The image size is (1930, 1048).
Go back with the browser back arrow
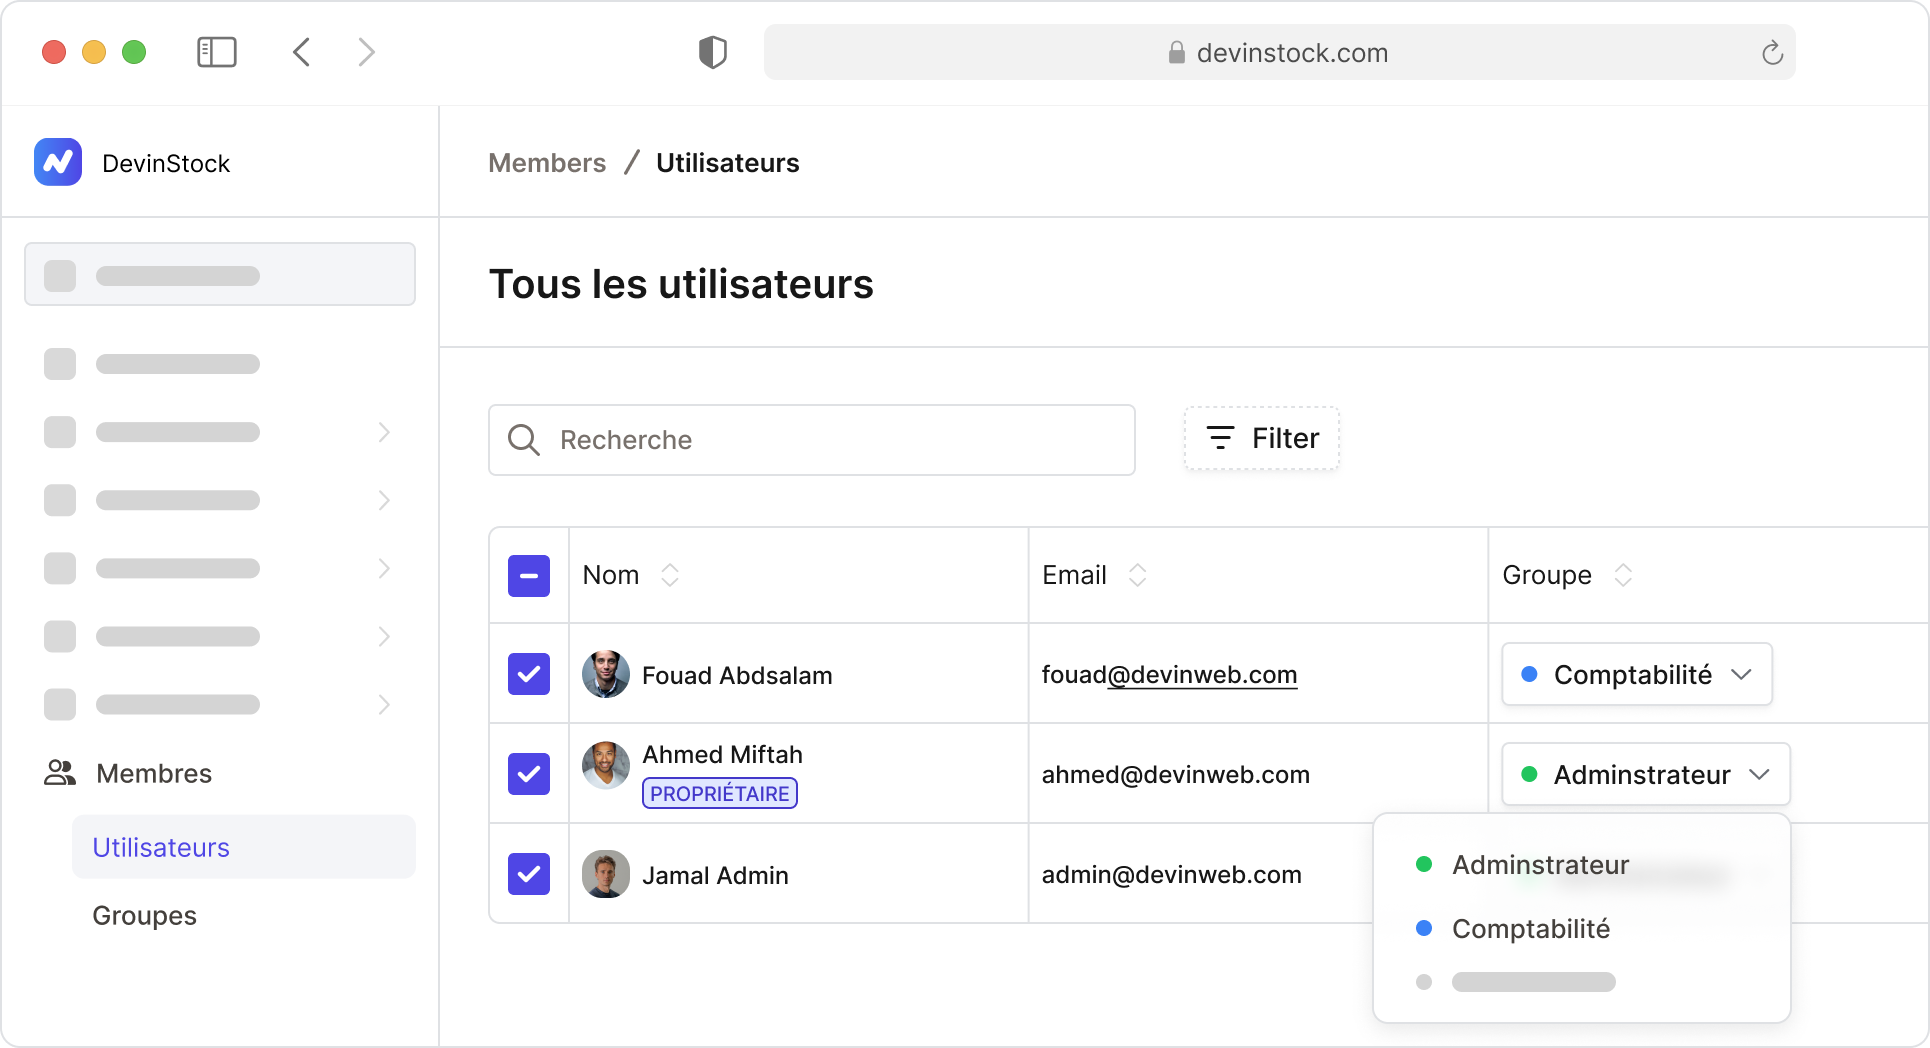click(x=302, y=52)
